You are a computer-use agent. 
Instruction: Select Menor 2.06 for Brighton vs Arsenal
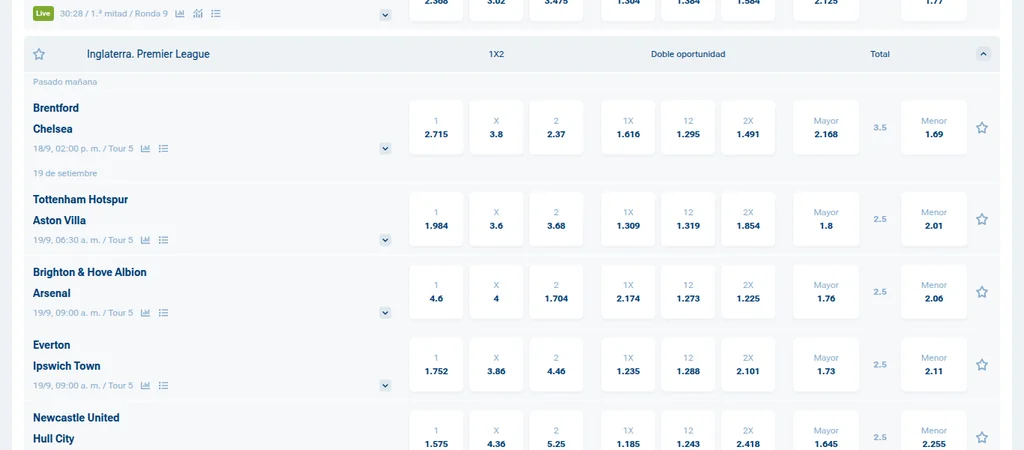(x=934, y=292)
